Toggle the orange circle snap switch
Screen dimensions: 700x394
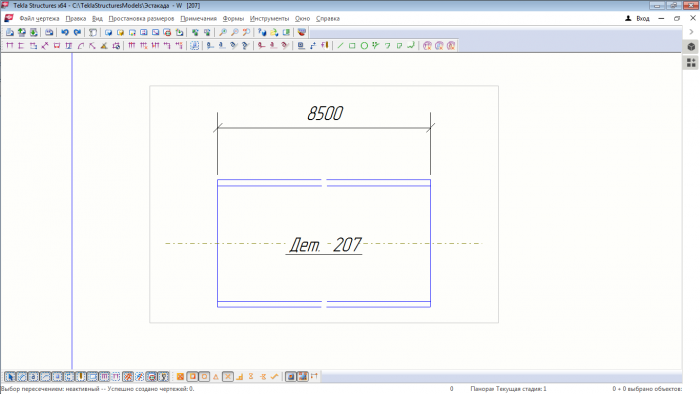tap(204, 377)
